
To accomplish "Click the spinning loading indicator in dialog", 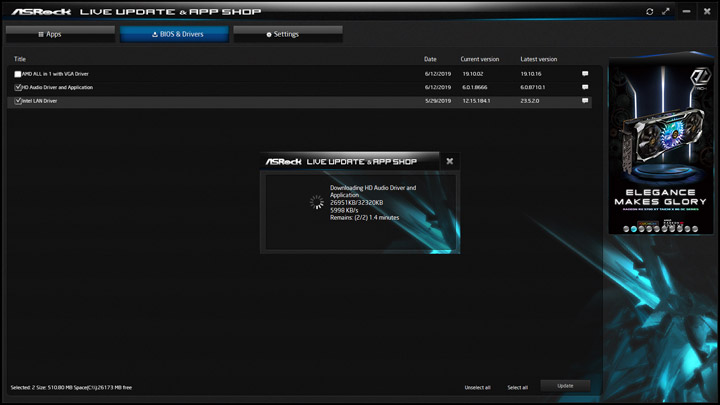I will click(x=317, y=202).
